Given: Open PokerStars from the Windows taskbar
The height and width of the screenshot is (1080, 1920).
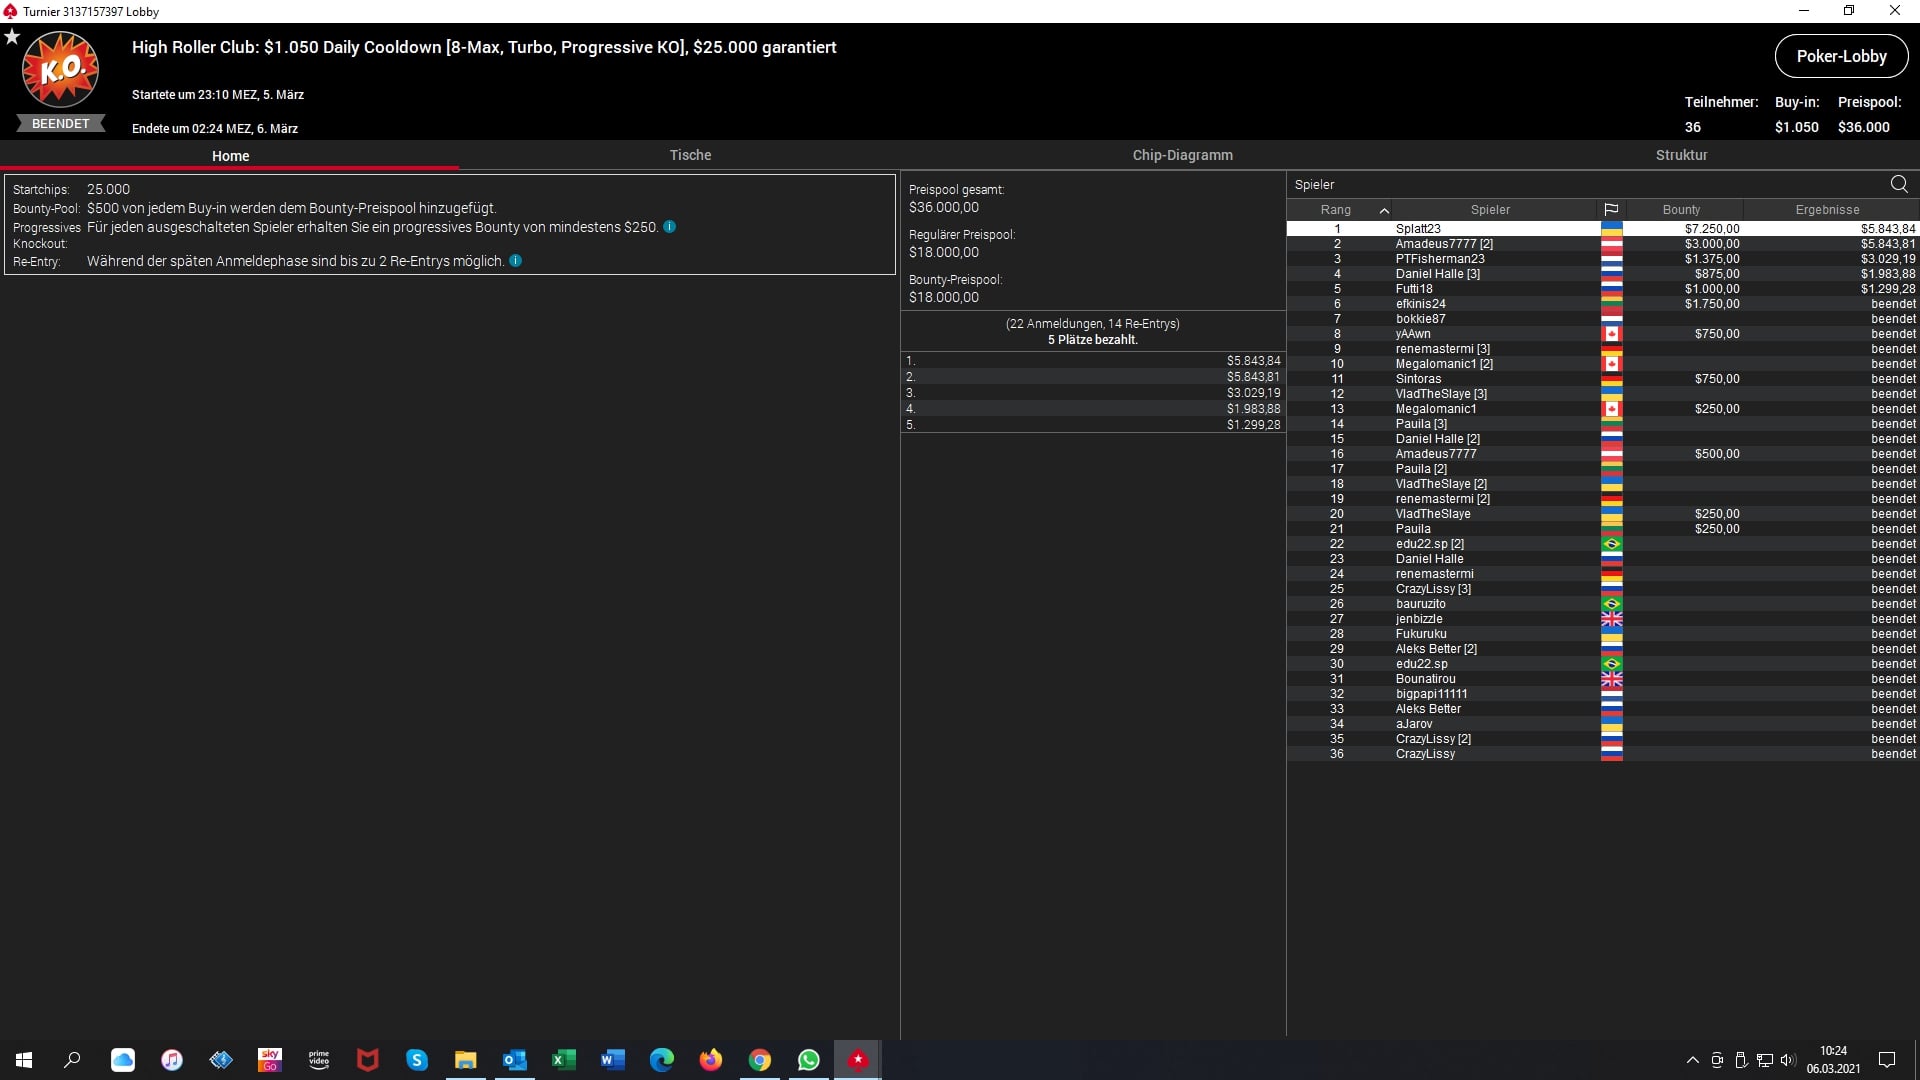Looking at the screenshot, I should click(x=858, y=1060).
